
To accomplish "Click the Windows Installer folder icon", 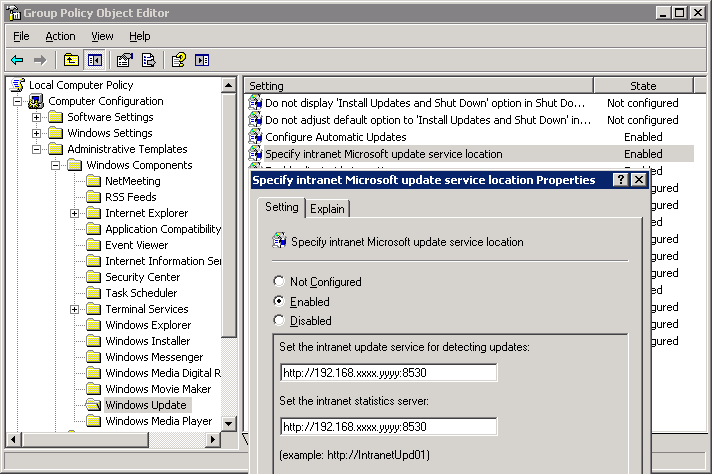I will click(x=94, y=341).
